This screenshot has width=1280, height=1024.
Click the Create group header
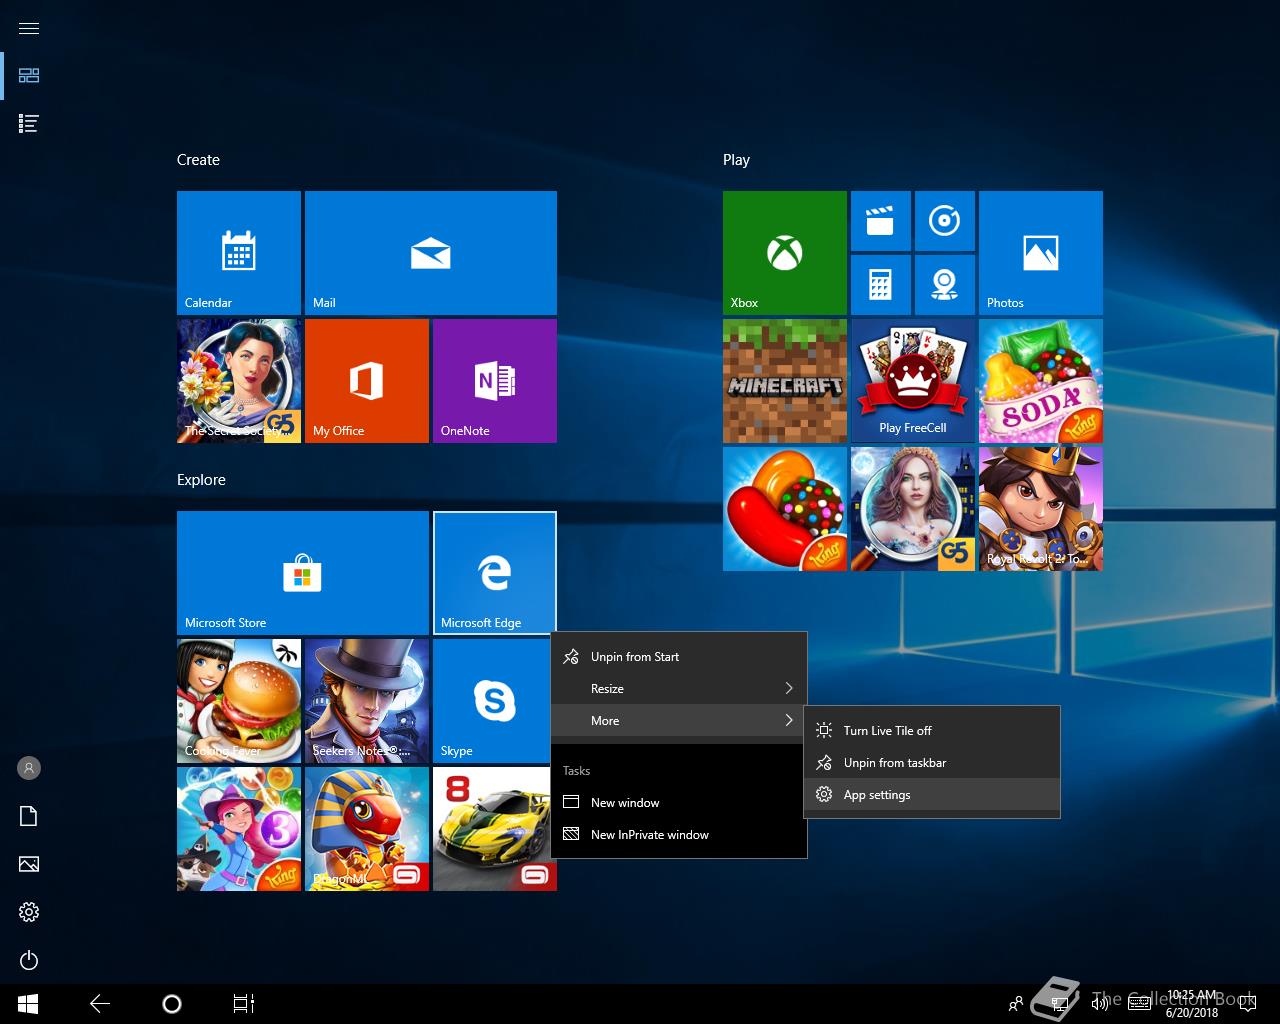tap(198, 160)
